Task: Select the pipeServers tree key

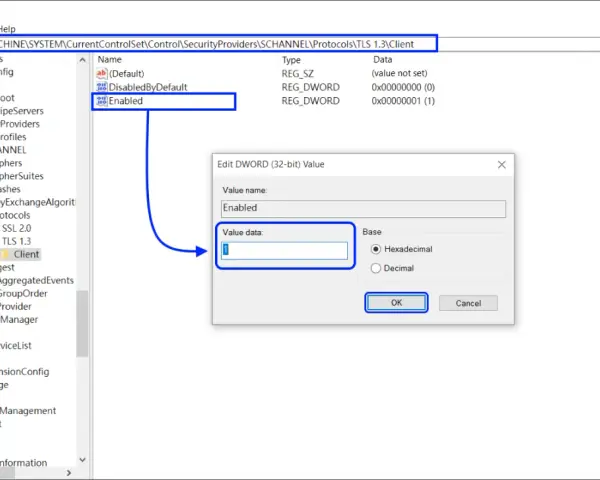Action: (22, 111)
